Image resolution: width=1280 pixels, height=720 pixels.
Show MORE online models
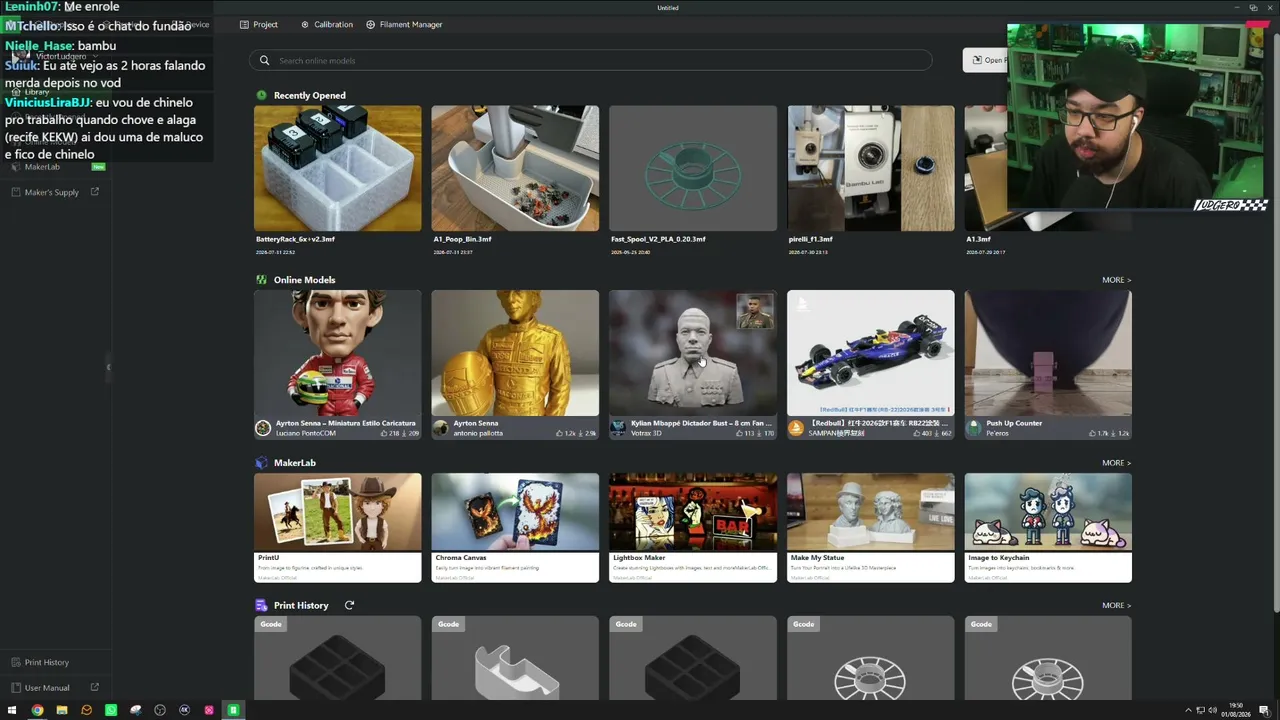(1117, 280)
